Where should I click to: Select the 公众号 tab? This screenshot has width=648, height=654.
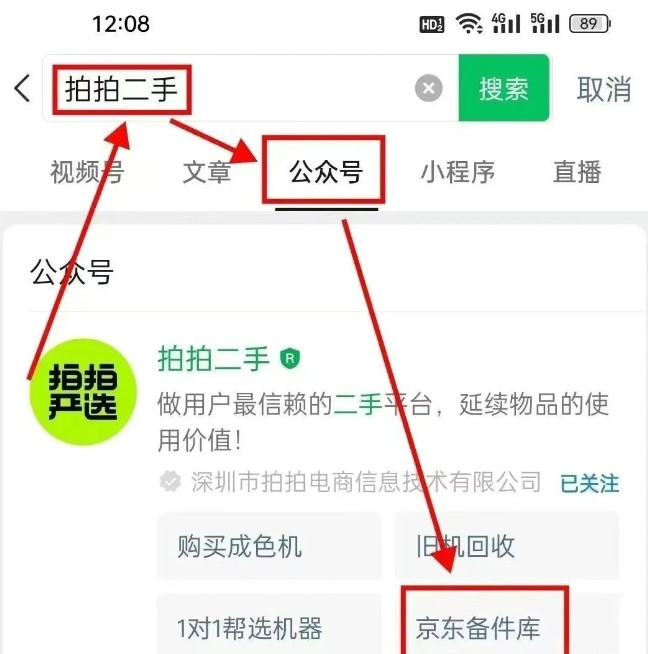[x=326, y=171]
